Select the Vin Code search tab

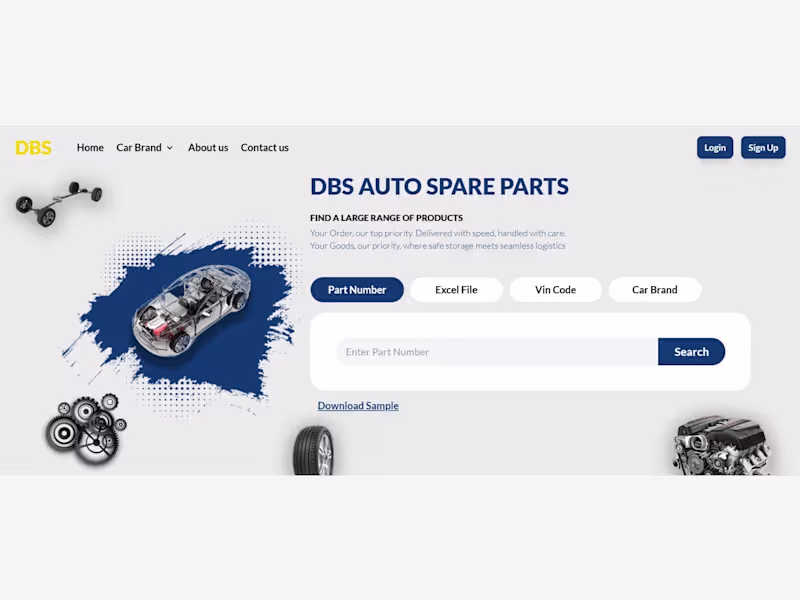coord(555,289)
